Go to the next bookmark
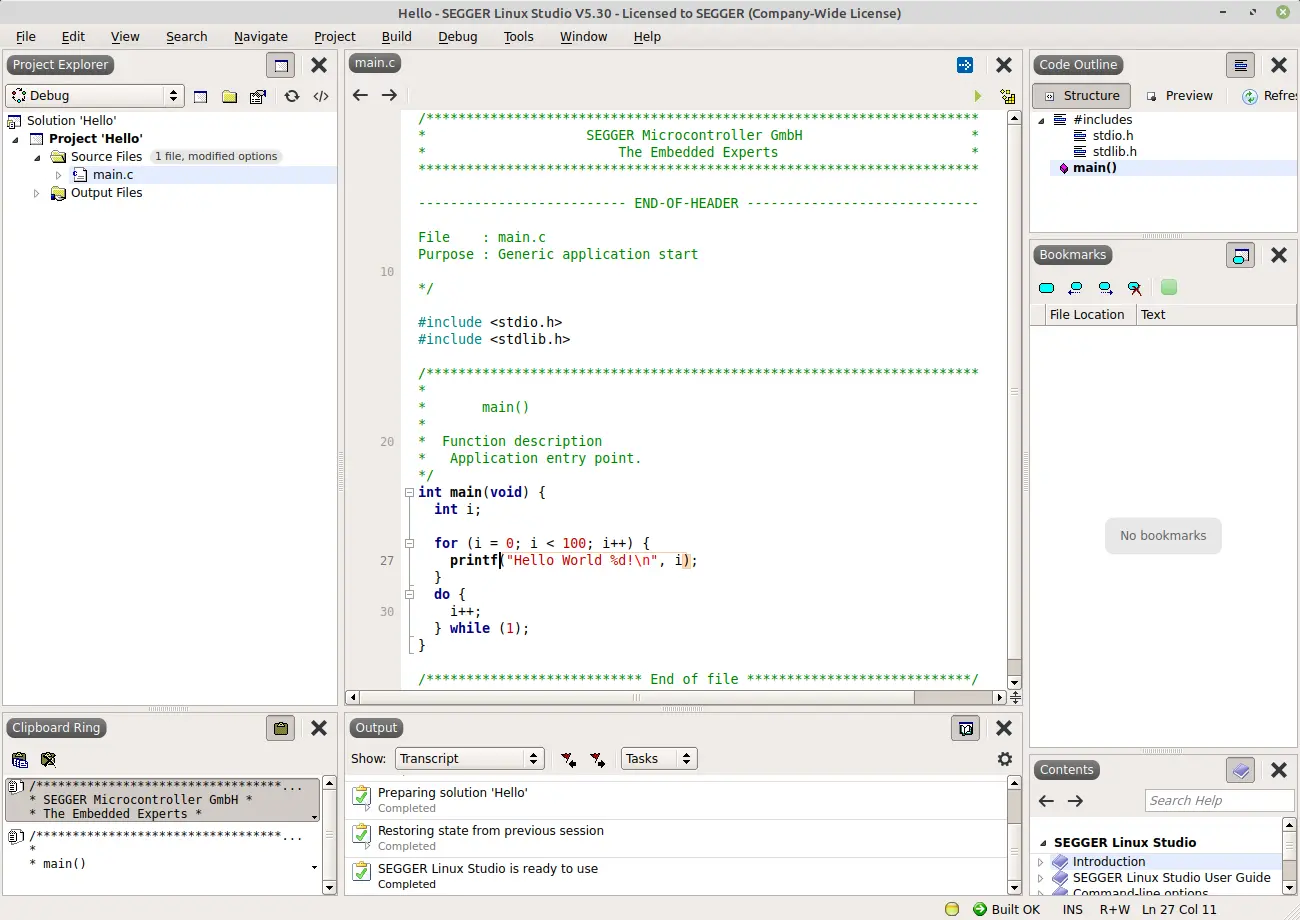1300x920 pixels. (x=1104, y=287)
